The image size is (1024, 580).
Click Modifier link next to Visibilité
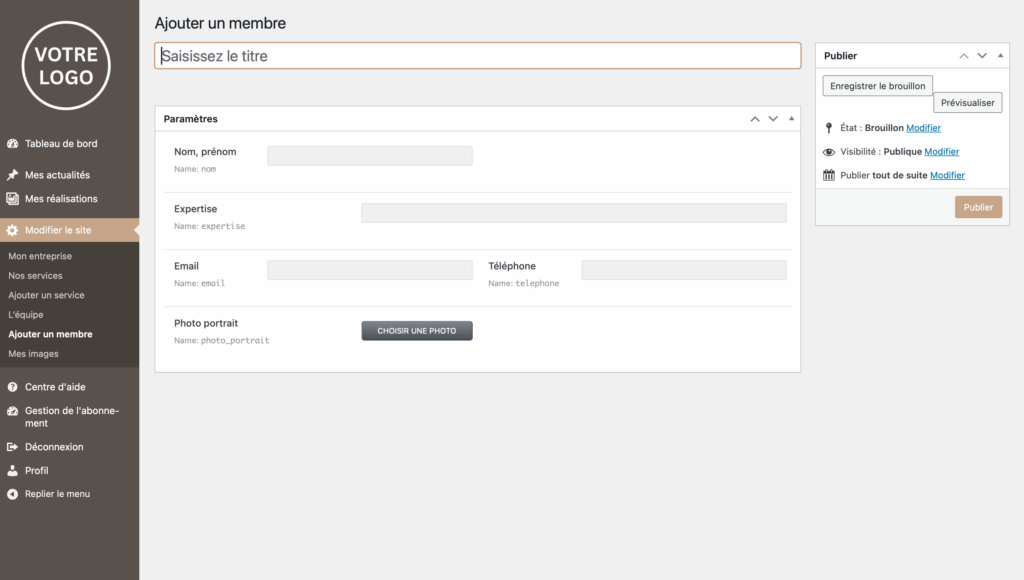click(x=941, y=152)
